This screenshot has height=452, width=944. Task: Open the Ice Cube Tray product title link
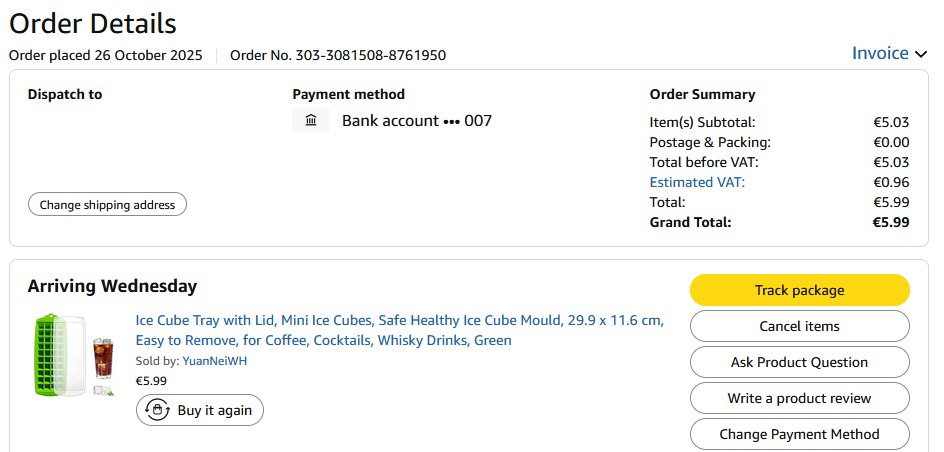(399, 330)
